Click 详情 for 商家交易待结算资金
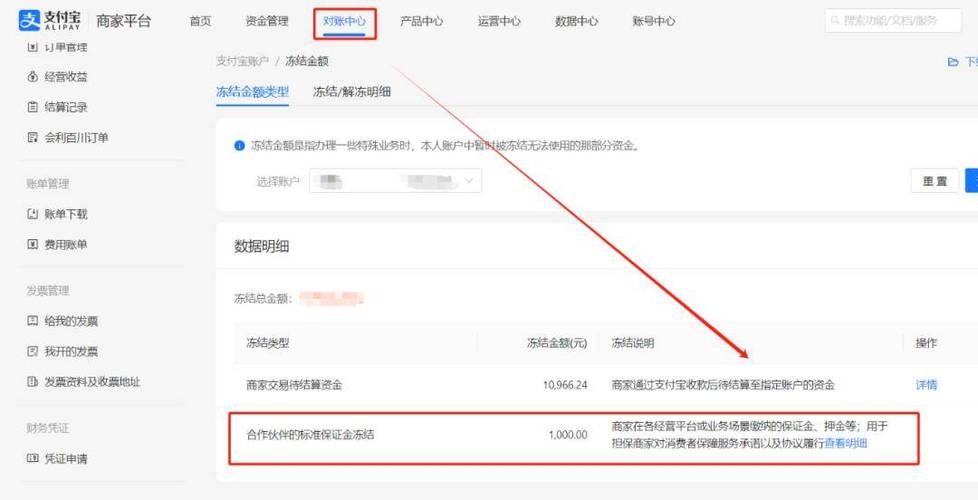 (926, 385)
